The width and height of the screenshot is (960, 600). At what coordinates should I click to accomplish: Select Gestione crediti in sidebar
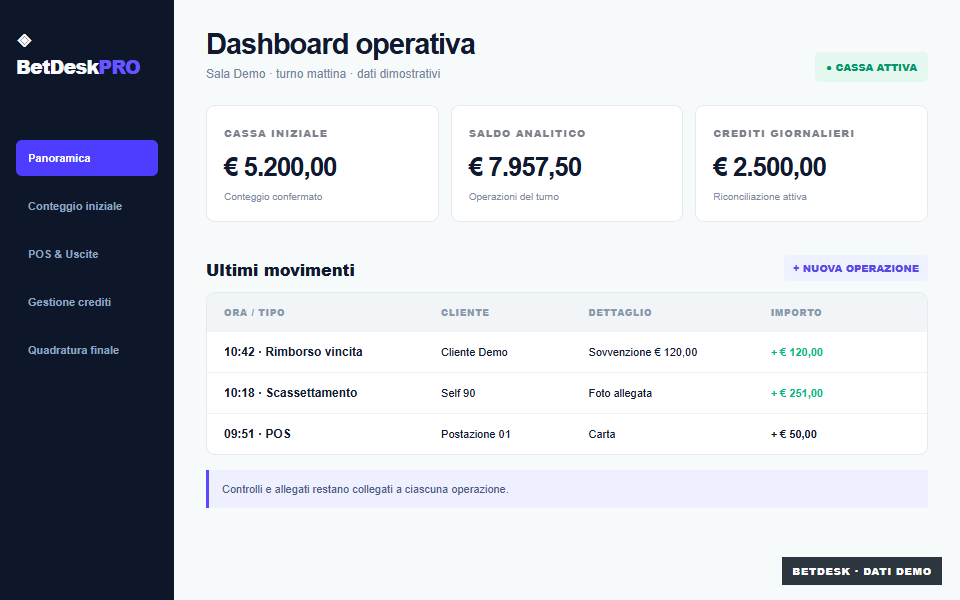tap(87, 302)
